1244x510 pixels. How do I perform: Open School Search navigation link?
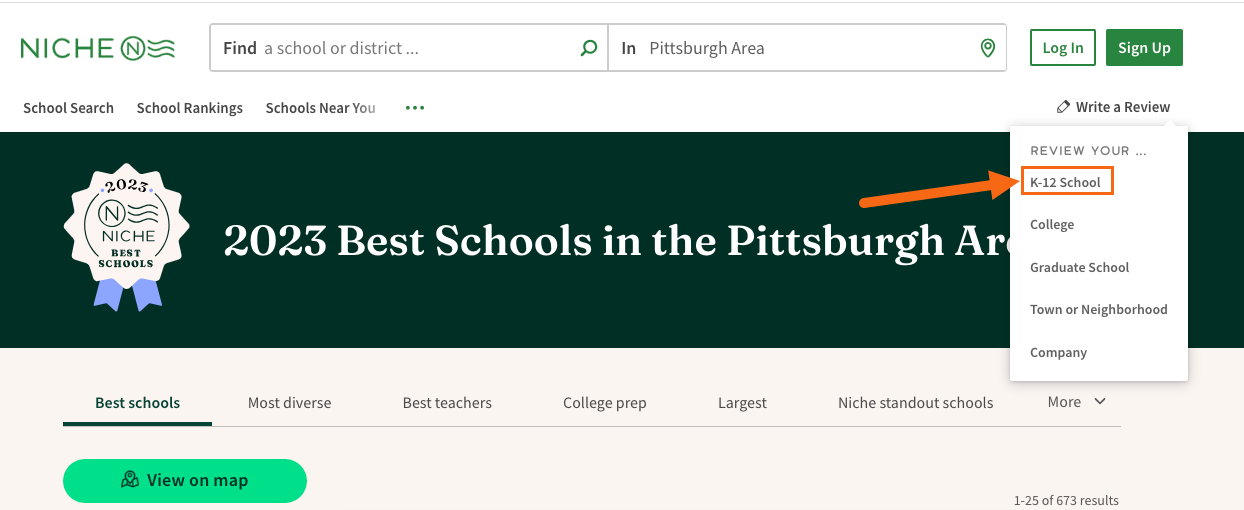click(x=69, y=108)
